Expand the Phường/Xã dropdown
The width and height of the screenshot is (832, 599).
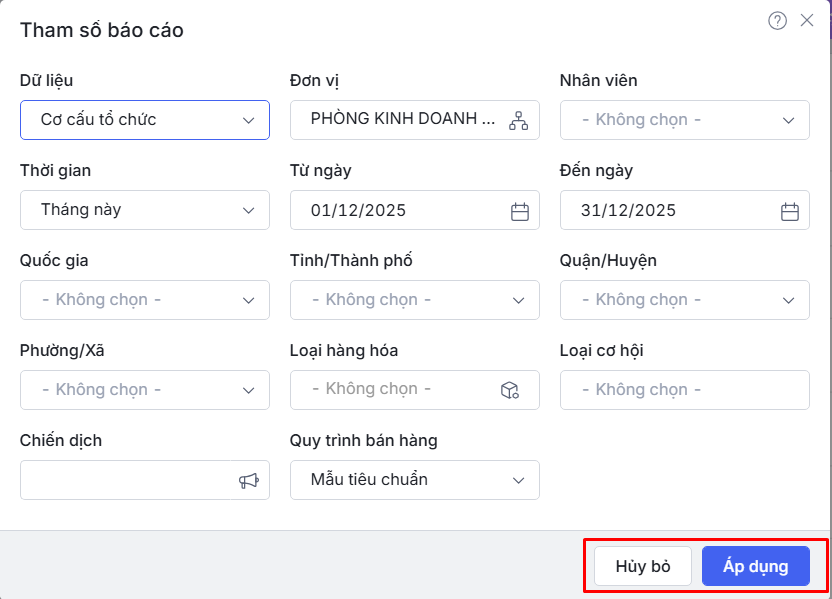point(145,390)
